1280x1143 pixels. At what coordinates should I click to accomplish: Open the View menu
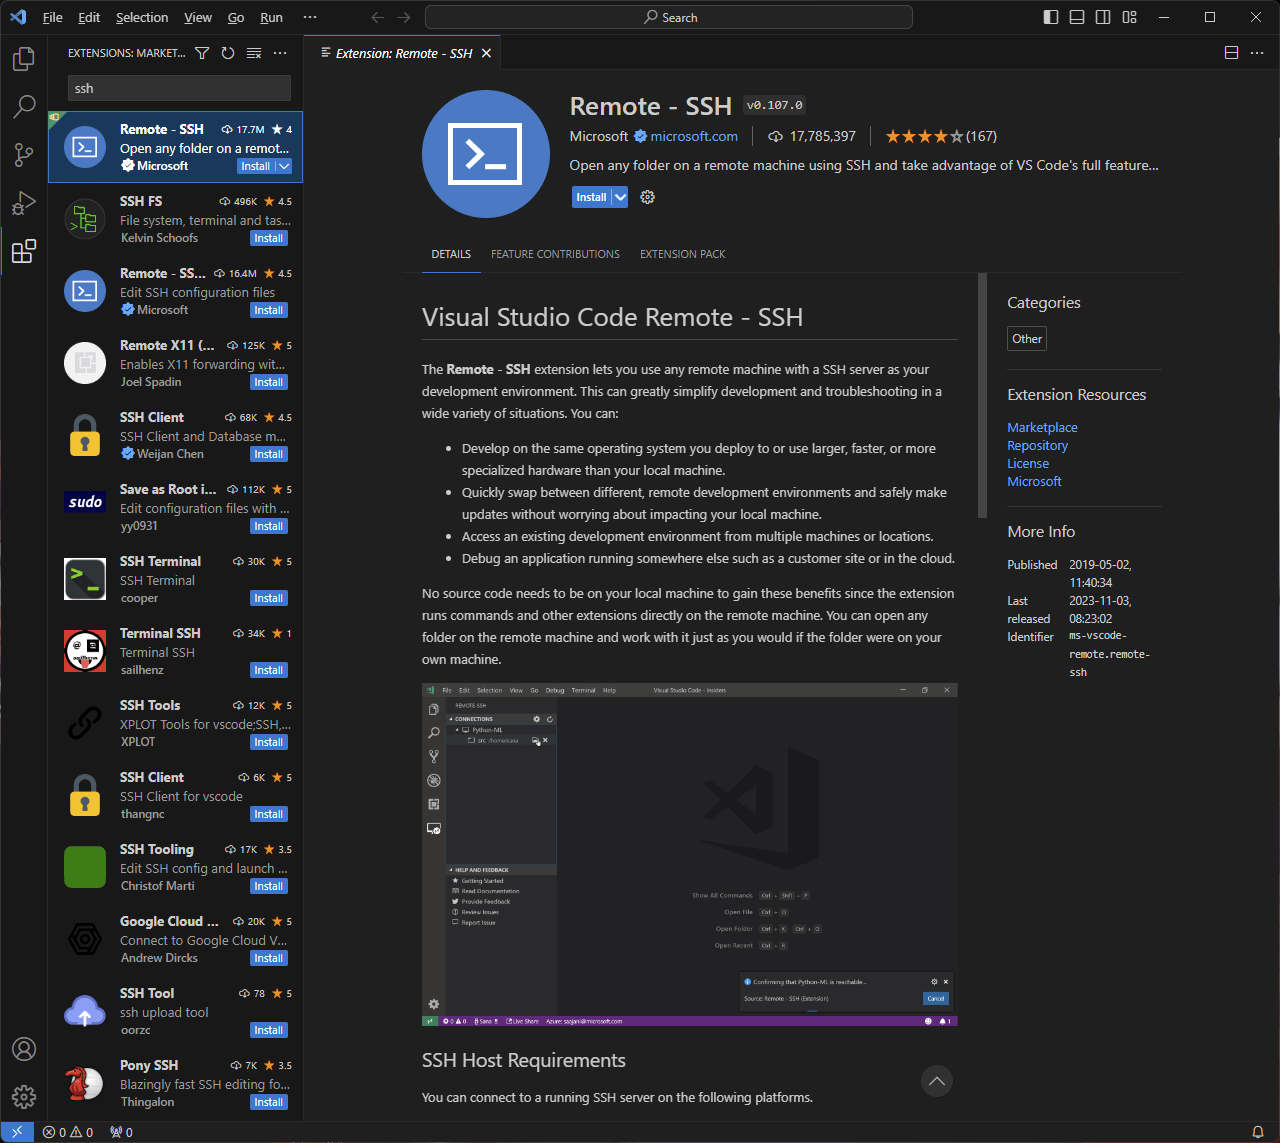(x=198, y=17)
